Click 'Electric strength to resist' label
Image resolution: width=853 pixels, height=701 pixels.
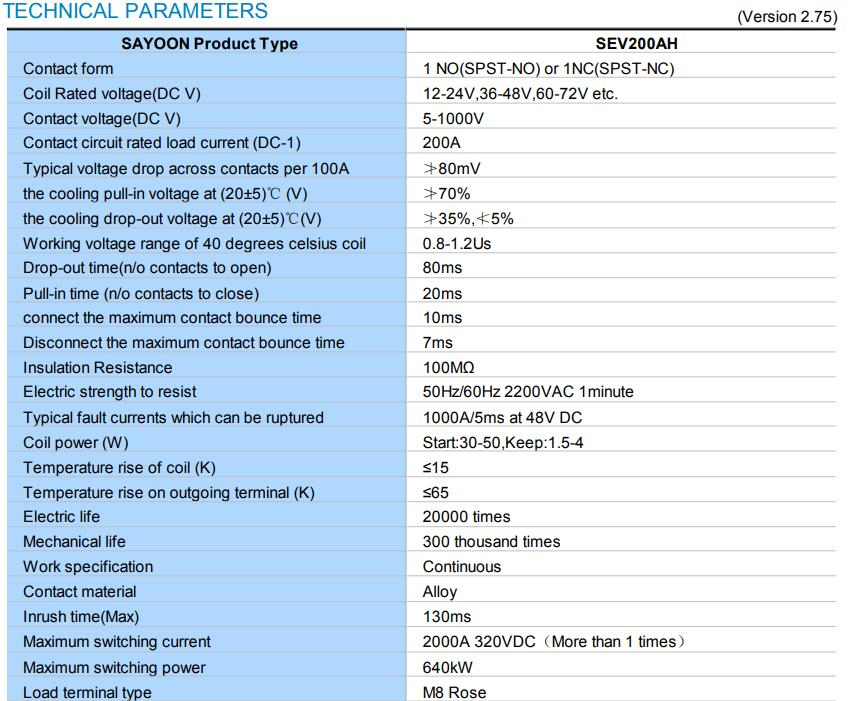pos(109,392)
